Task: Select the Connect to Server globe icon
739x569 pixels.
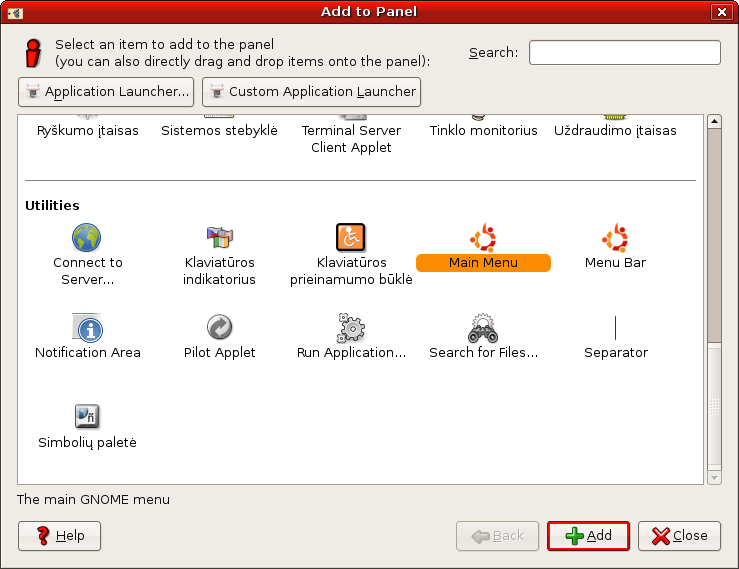Action: (87, 238)
